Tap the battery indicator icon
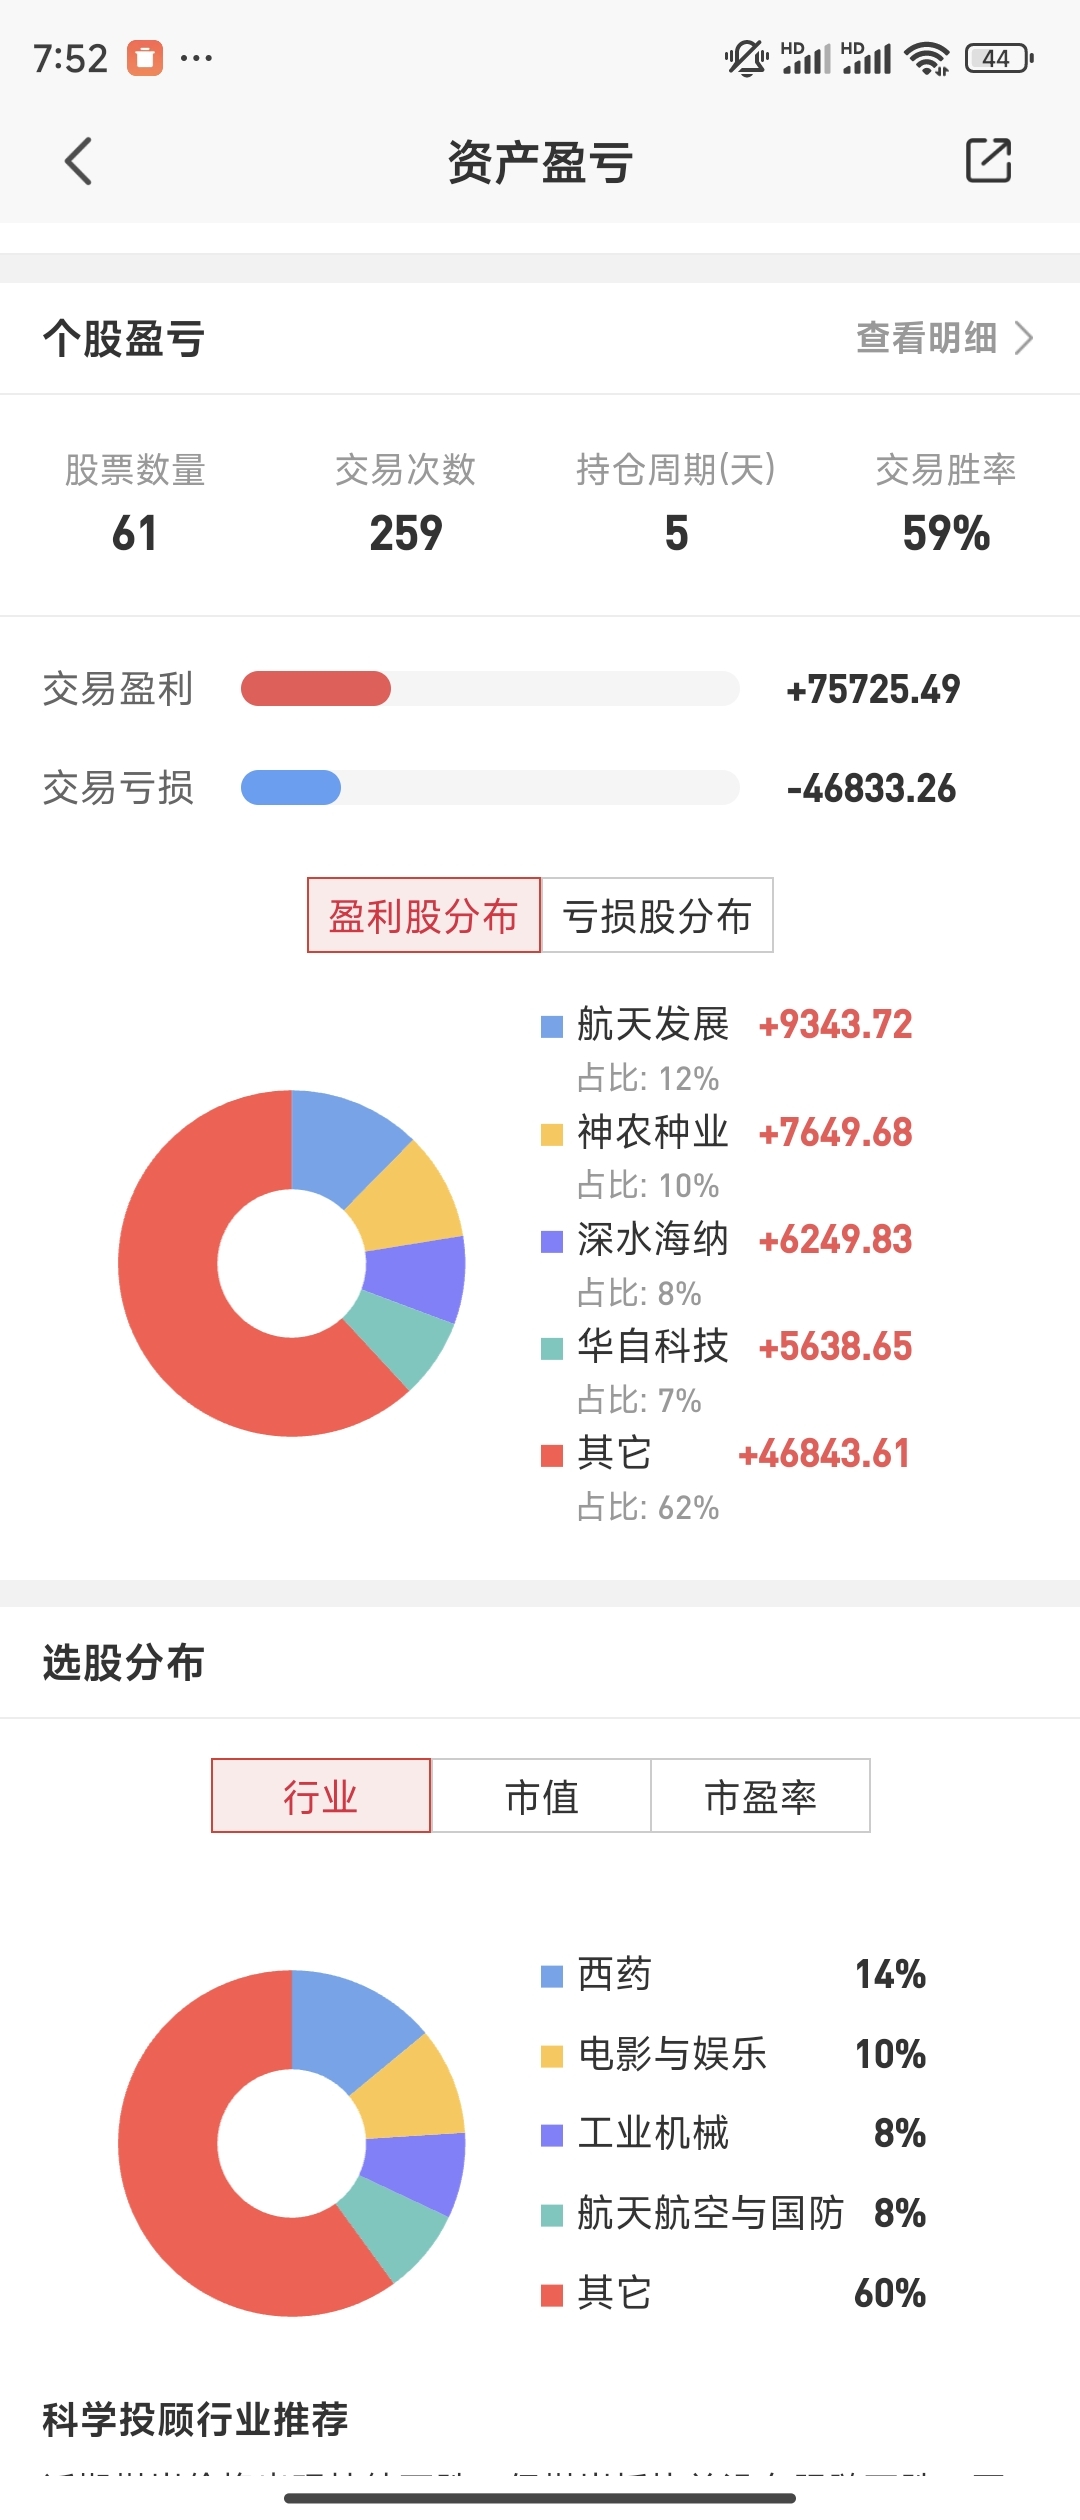Image resolution: width=1080 pixels, height=2520 pixels. tap(998, 59)
